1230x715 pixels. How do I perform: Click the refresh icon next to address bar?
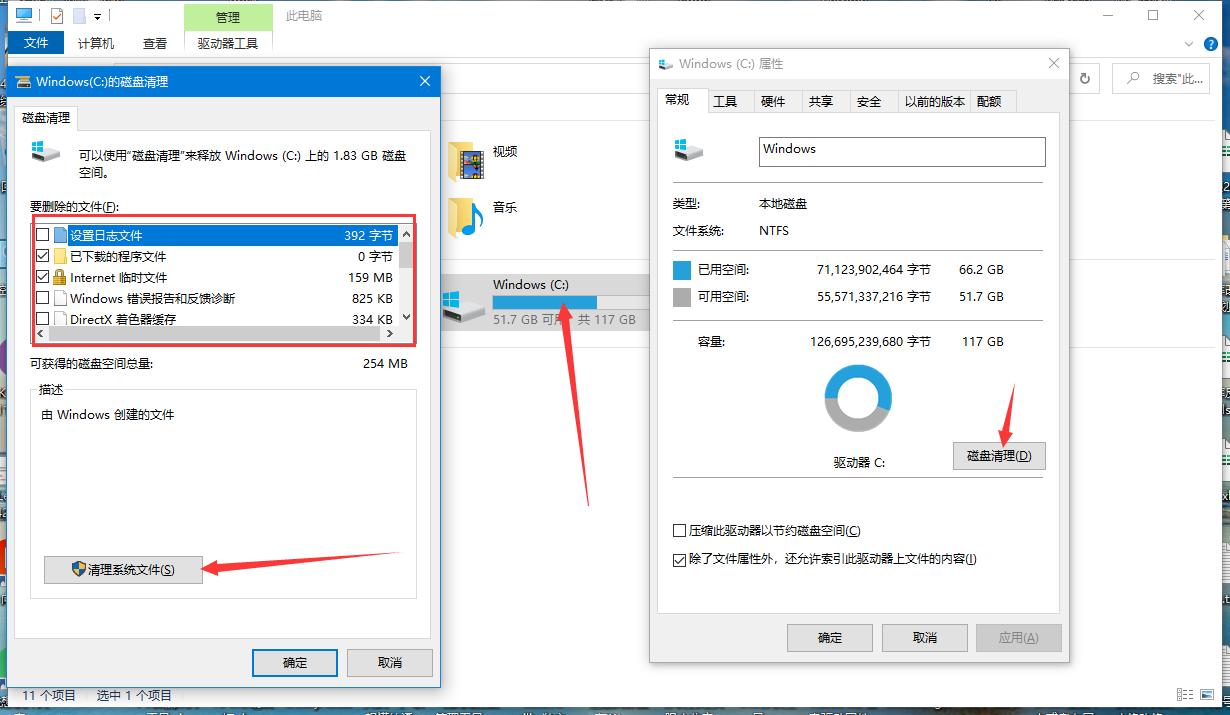point(1085,77)
